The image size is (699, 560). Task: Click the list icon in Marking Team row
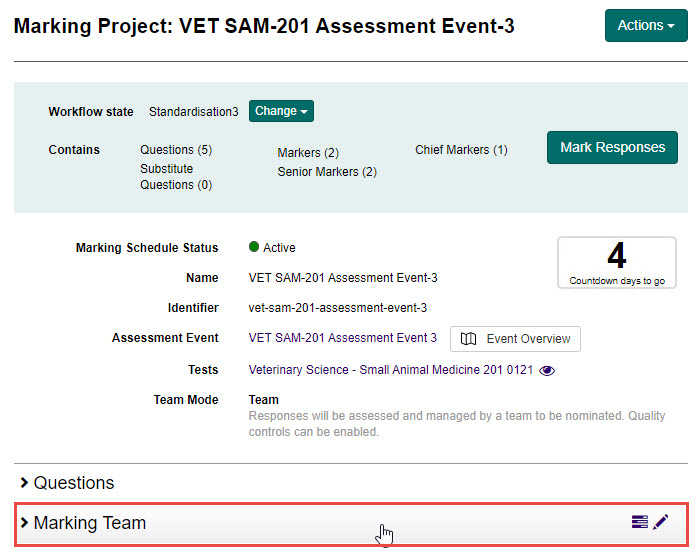[639, 522]
